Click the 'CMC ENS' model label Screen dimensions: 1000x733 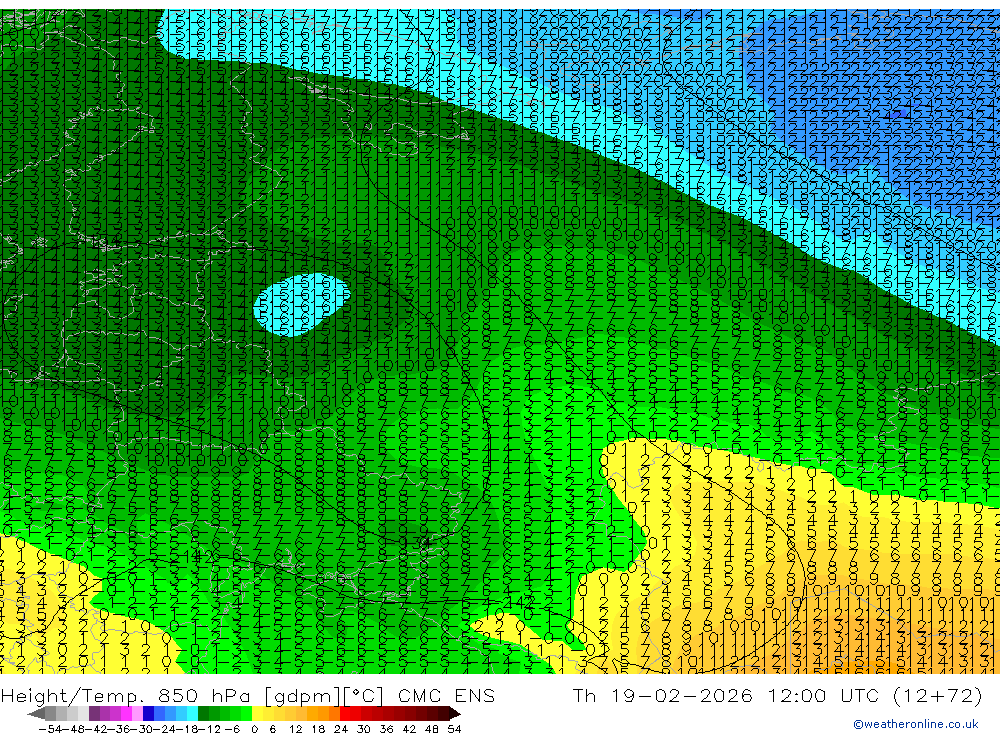coord(446,695)
